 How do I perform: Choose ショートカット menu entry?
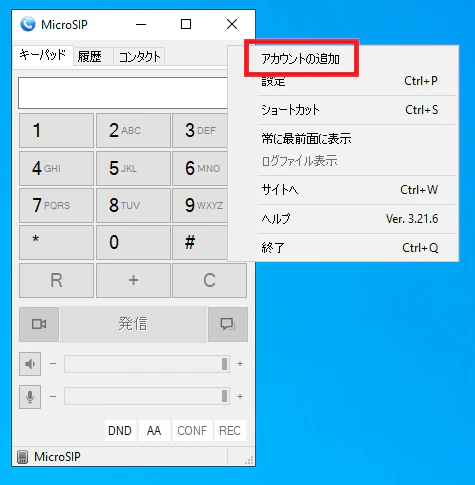pos(342,110)
